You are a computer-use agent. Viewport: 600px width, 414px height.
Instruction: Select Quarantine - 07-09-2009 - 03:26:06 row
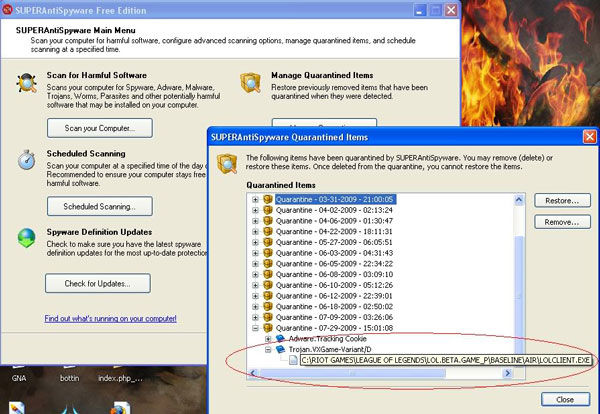coord(334,317)
